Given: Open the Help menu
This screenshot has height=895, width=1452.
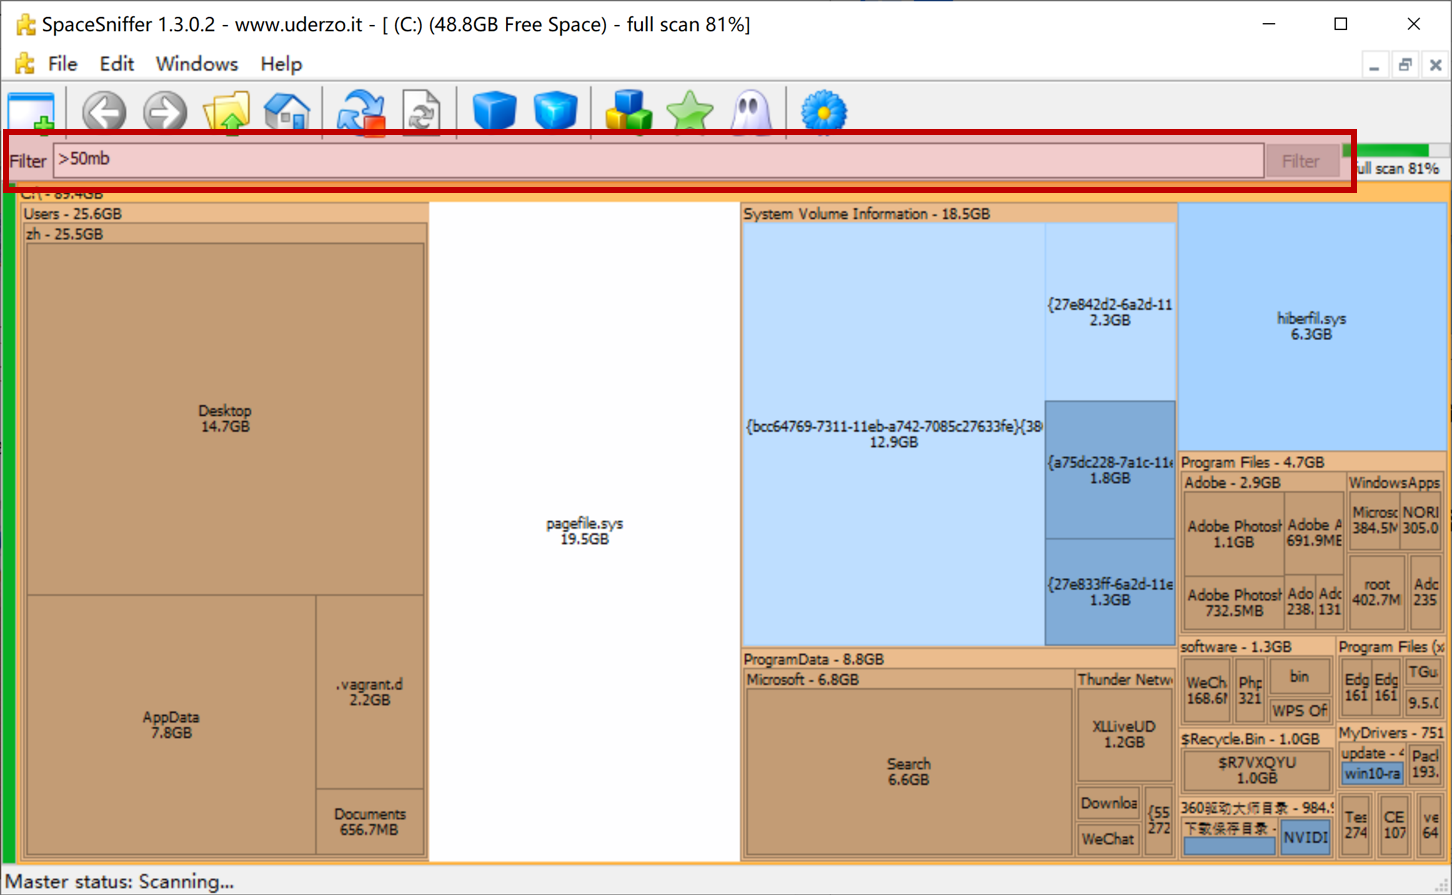Looking at the screenshot, I should click(281, 64).
